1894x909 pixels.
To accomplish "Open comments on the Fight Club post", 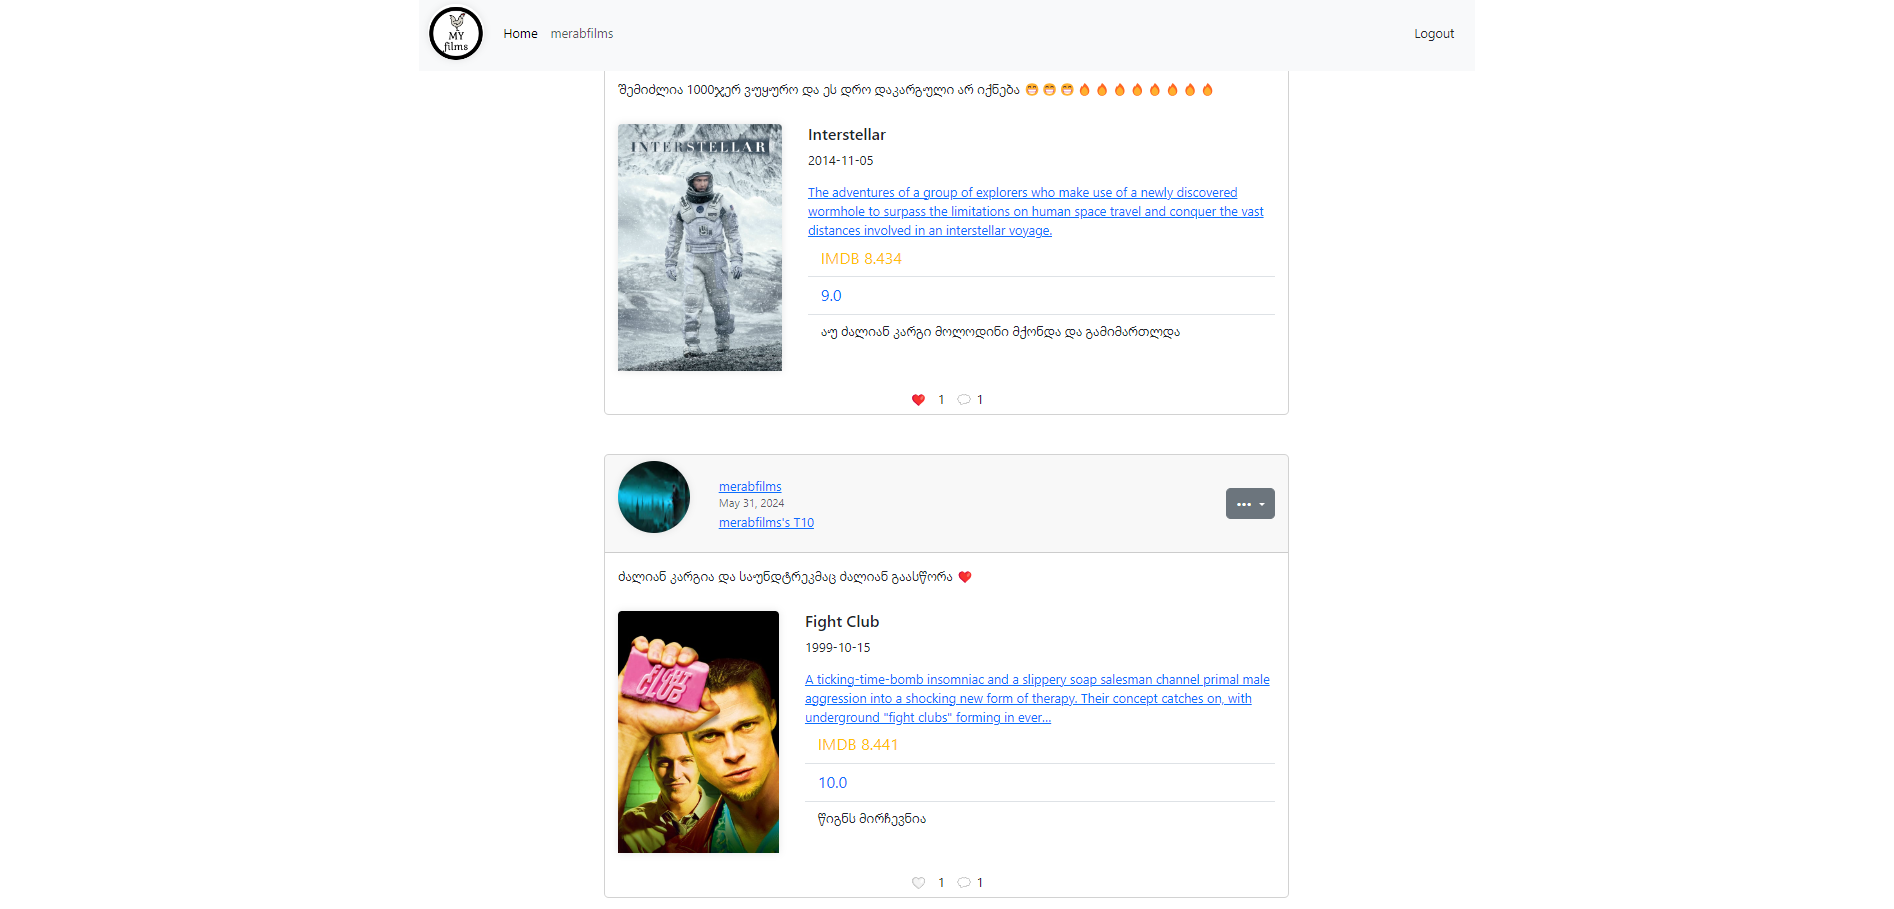I will click(964, 883).
